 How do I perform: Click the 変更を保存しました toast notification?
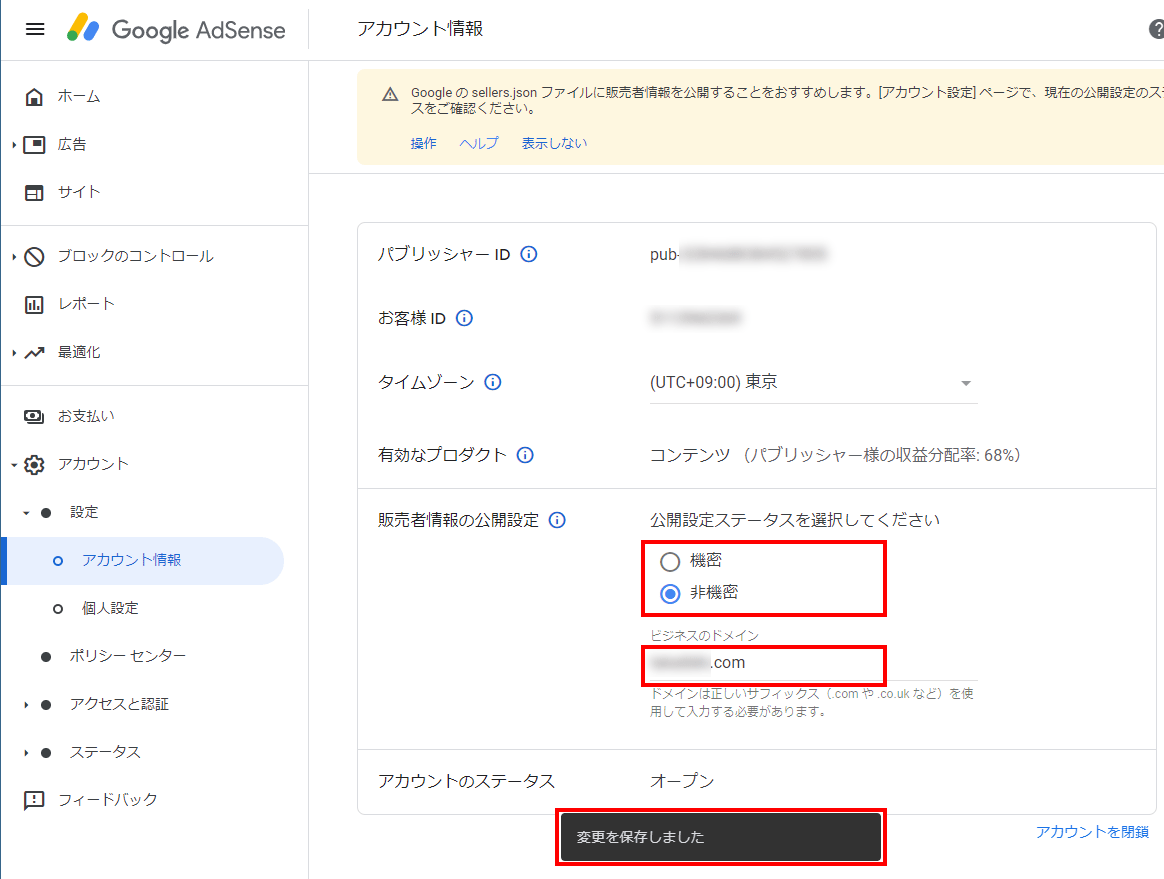[720, 837]
